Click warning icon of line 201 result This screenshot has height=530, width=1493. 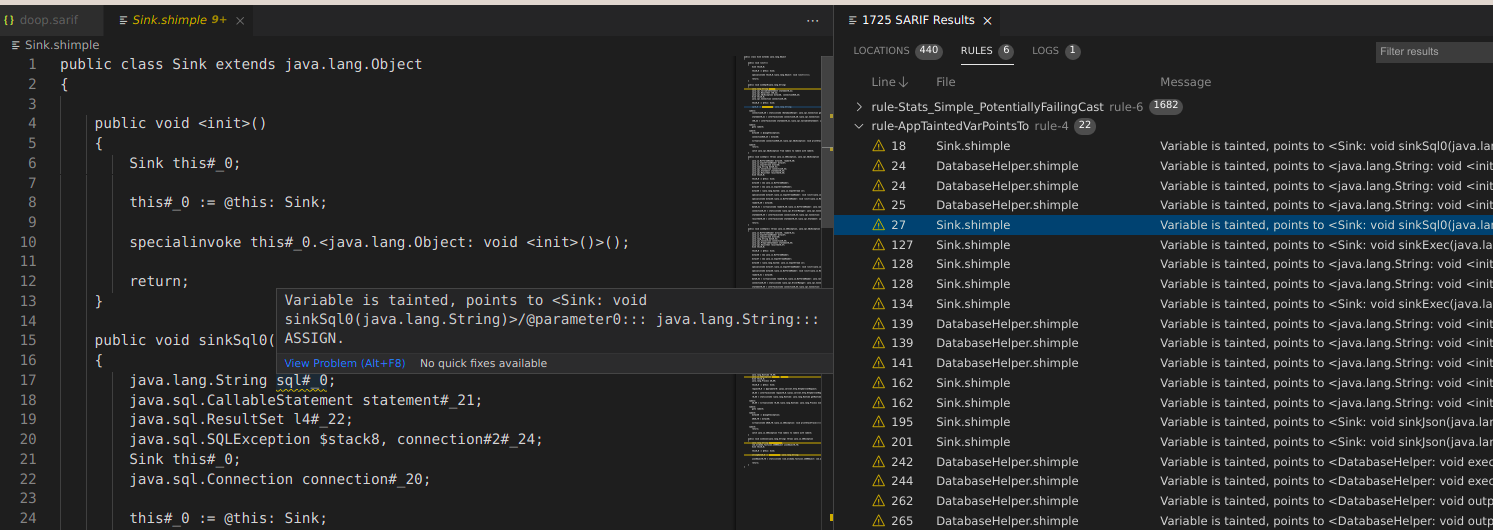pyautogui.click(x=879, y=442)
